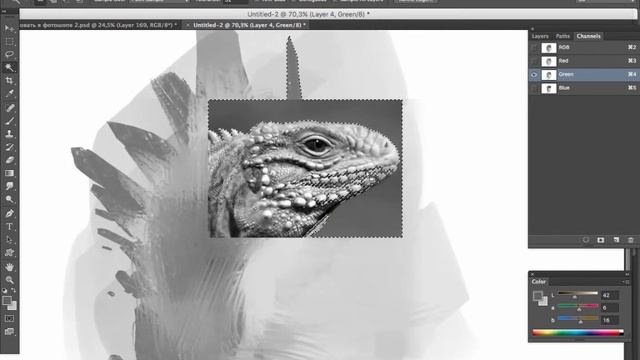Switch to the .psd document tab
640x360 pixels.
tap(98, 25)
